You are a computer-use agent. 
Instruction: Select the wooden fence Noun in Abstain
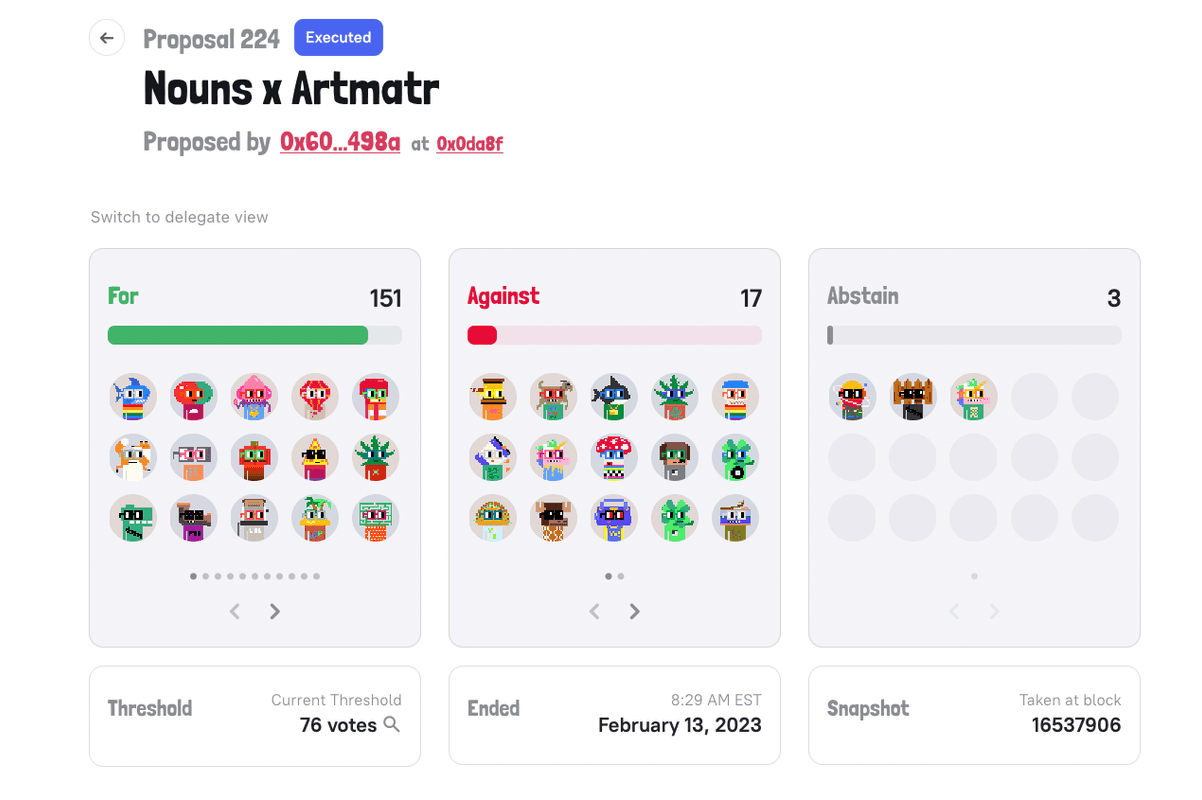tap(913, 397)
